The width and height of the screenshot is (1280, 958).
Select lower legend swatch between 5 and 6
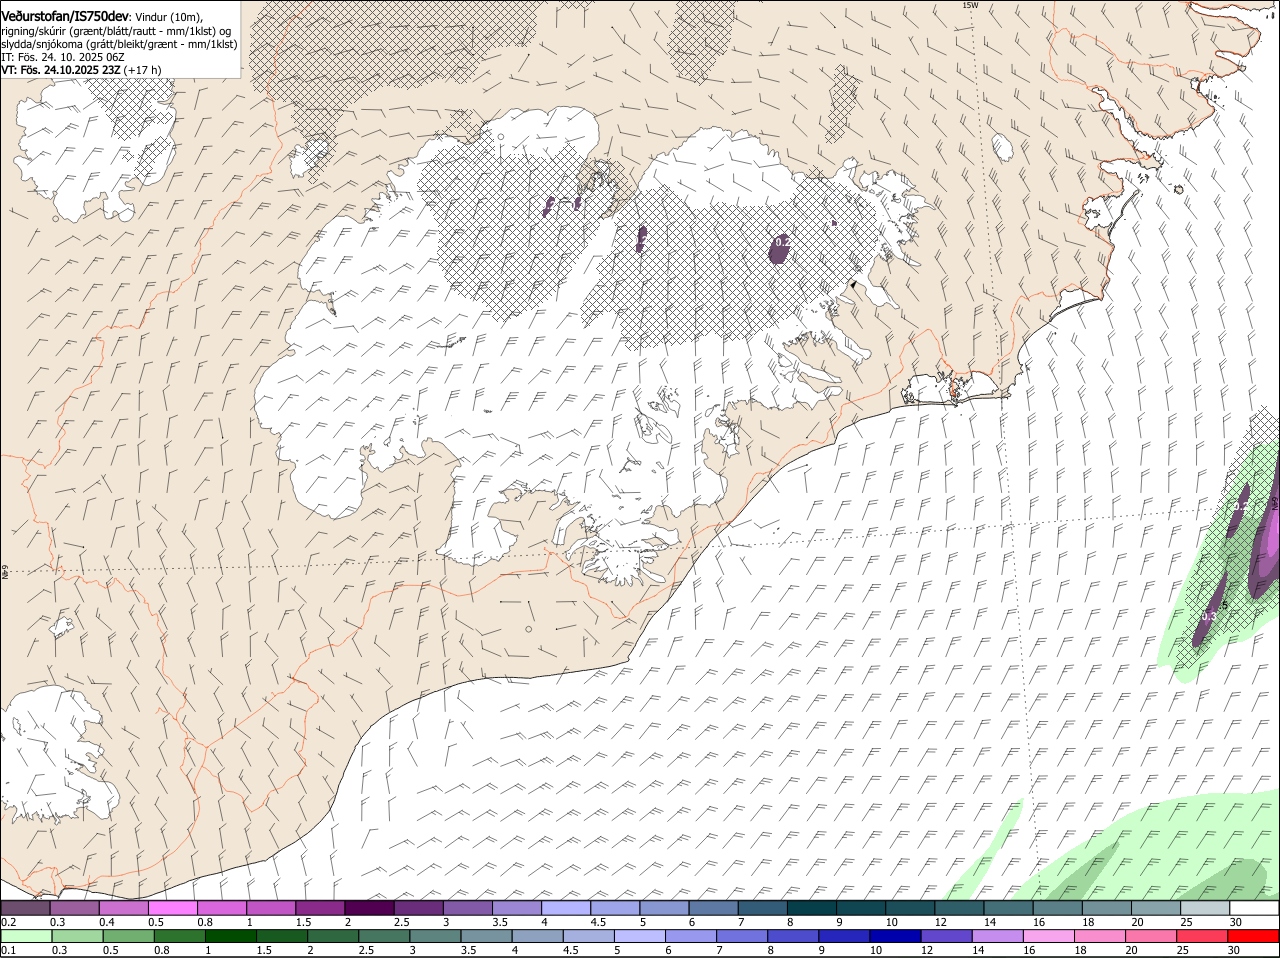[x=641, y=936]
